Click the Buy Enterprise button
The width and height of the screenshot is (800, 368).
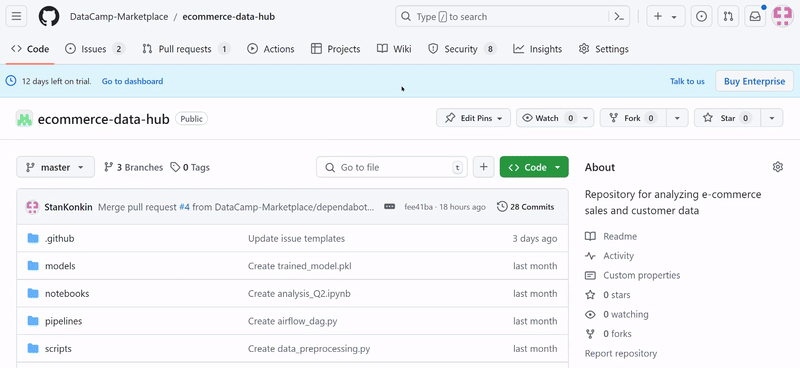755,81
